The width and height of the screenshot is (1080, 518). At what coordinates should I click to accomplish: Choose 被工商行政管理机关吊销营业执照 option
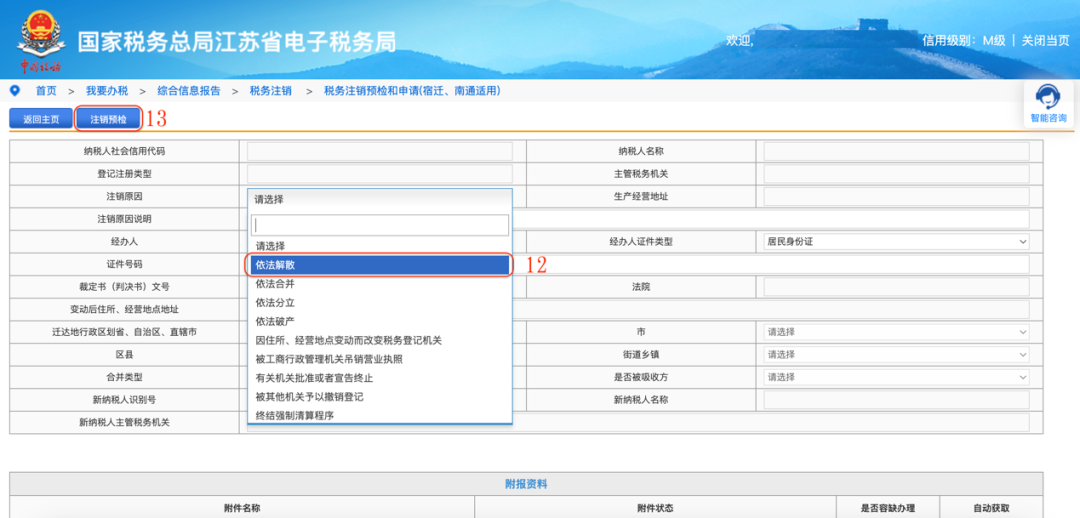(x=380, y=359)
